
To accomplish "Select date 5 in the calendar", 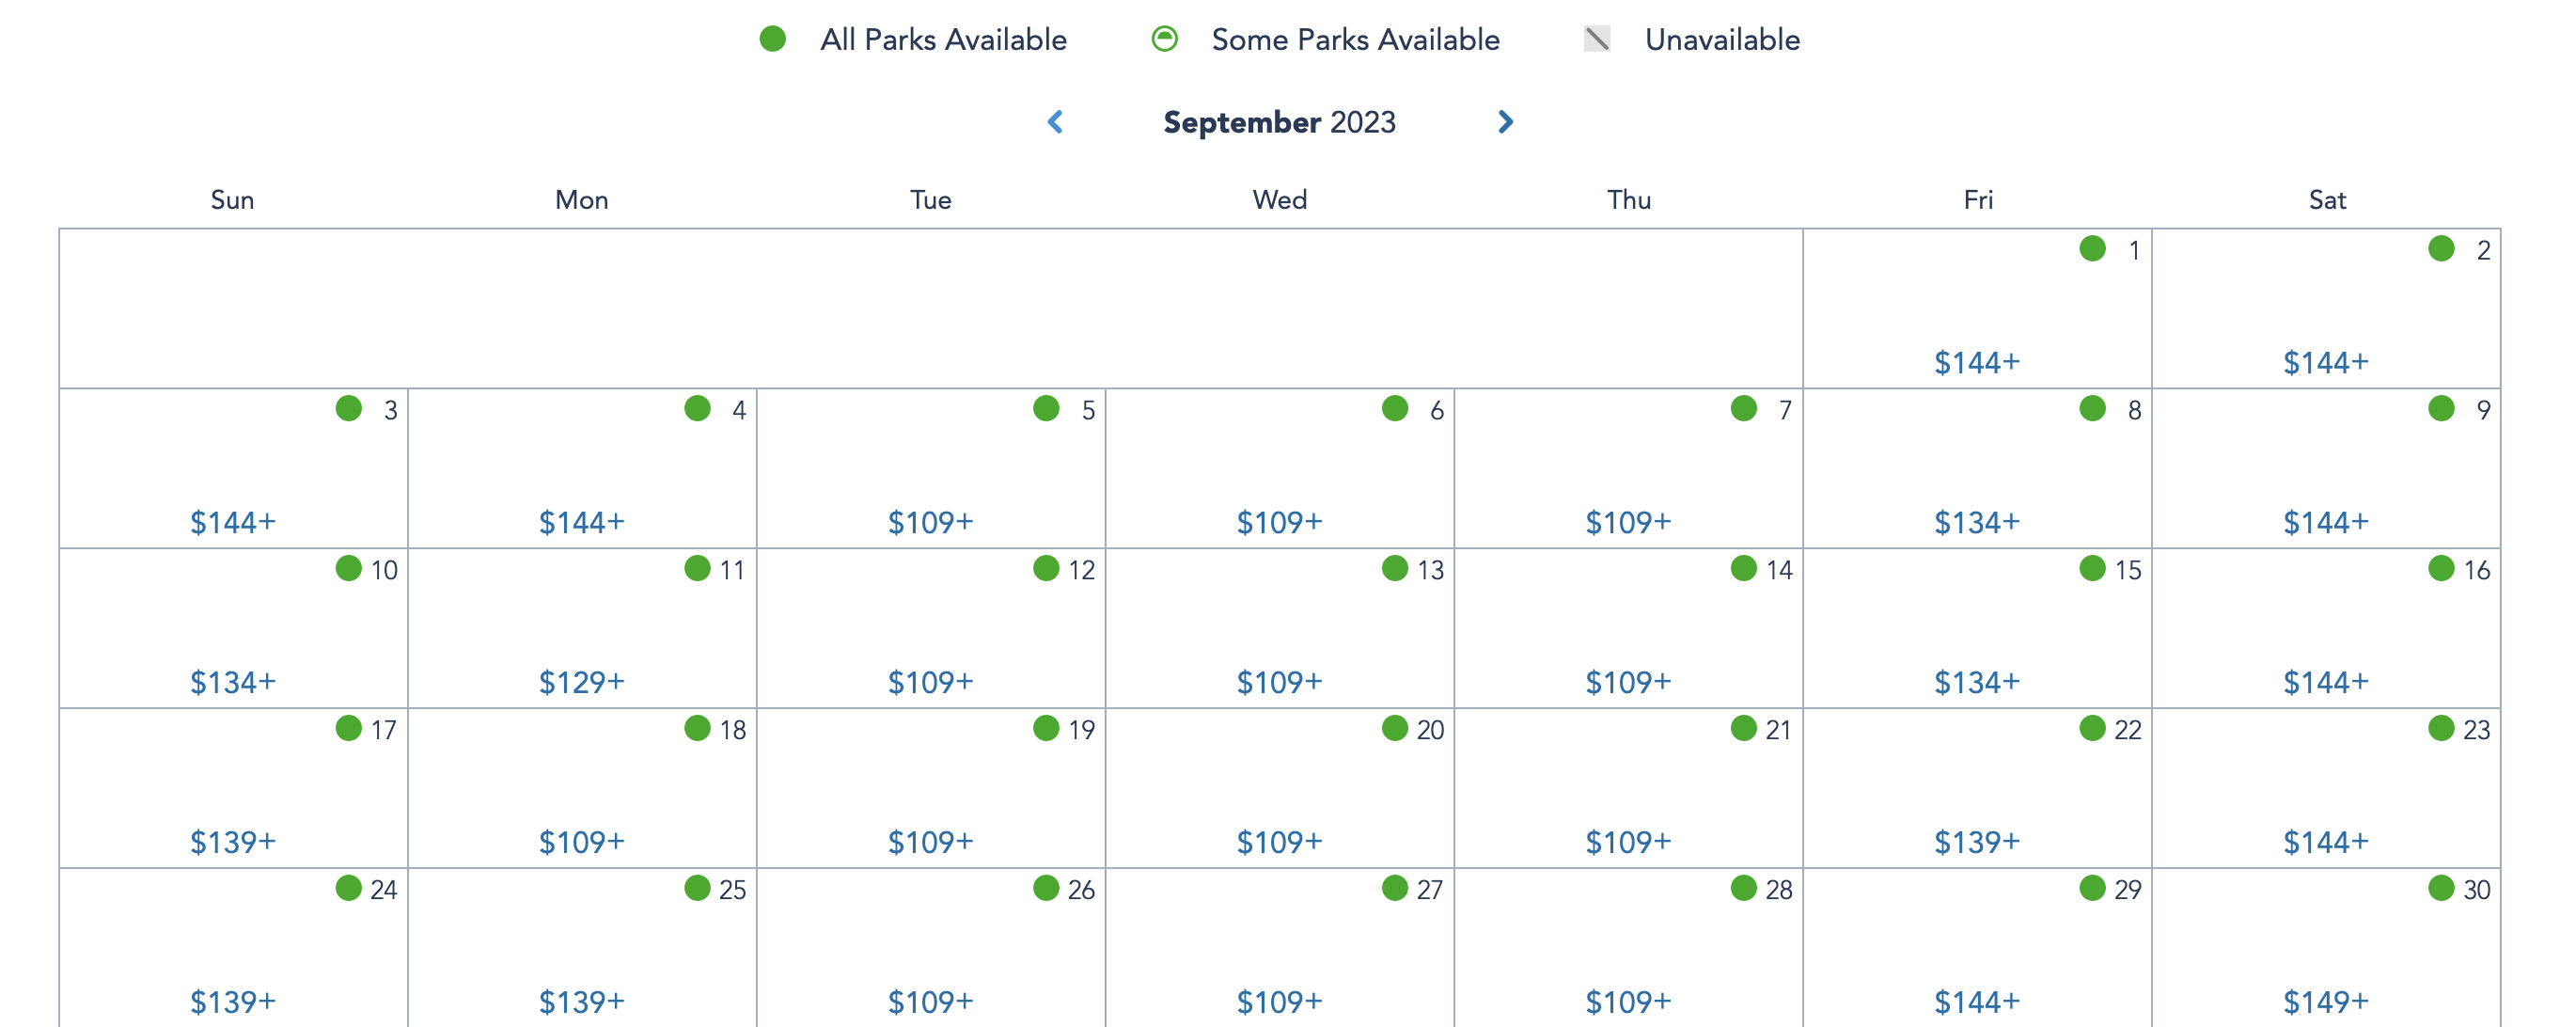I will coord(1088,410).
